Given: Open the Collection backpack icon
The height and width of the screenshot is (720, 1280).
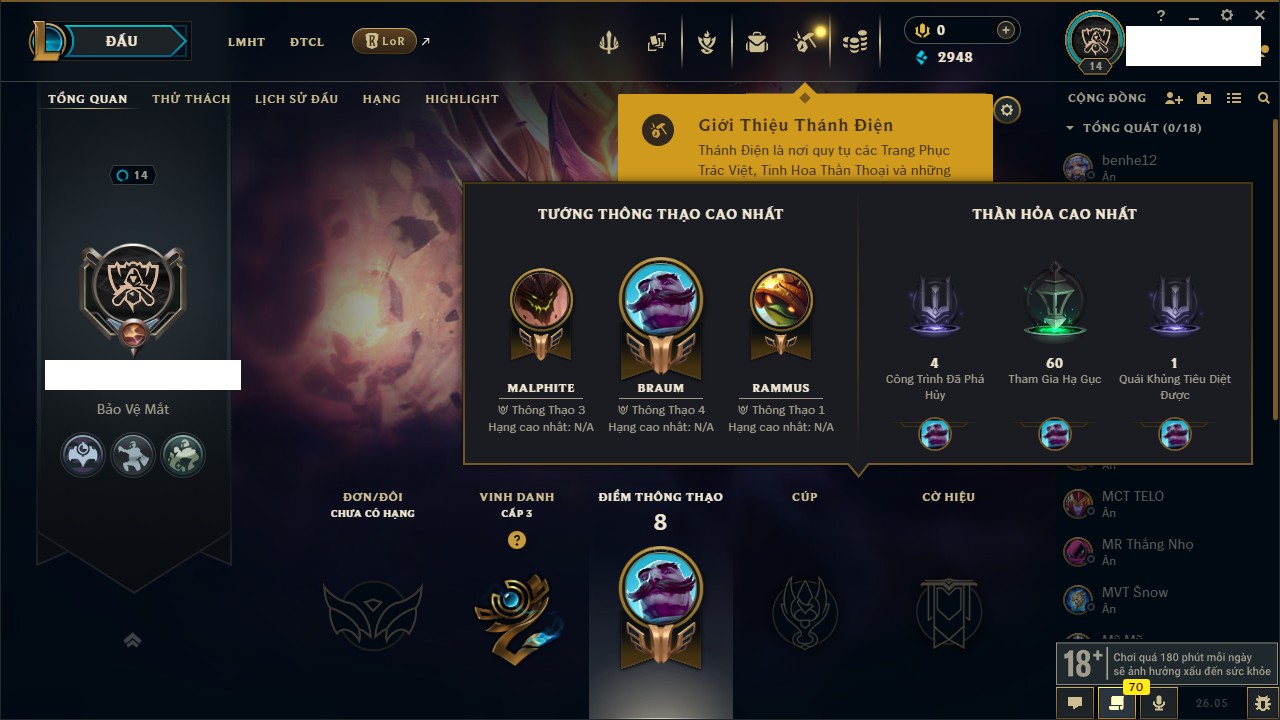Looking at the screenshot, I should [x=757, y=42].
